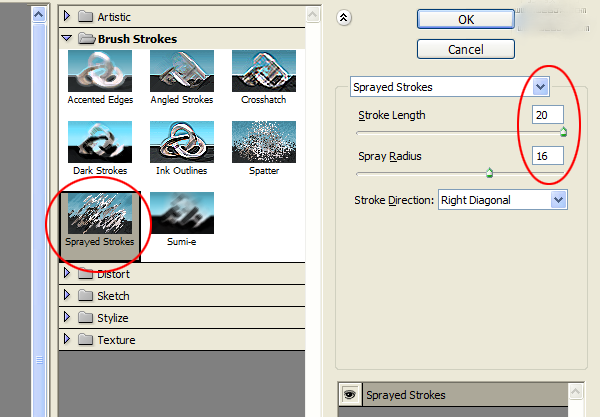Open the Sprayed Strokes filter dropdown

tap(540, 87)
